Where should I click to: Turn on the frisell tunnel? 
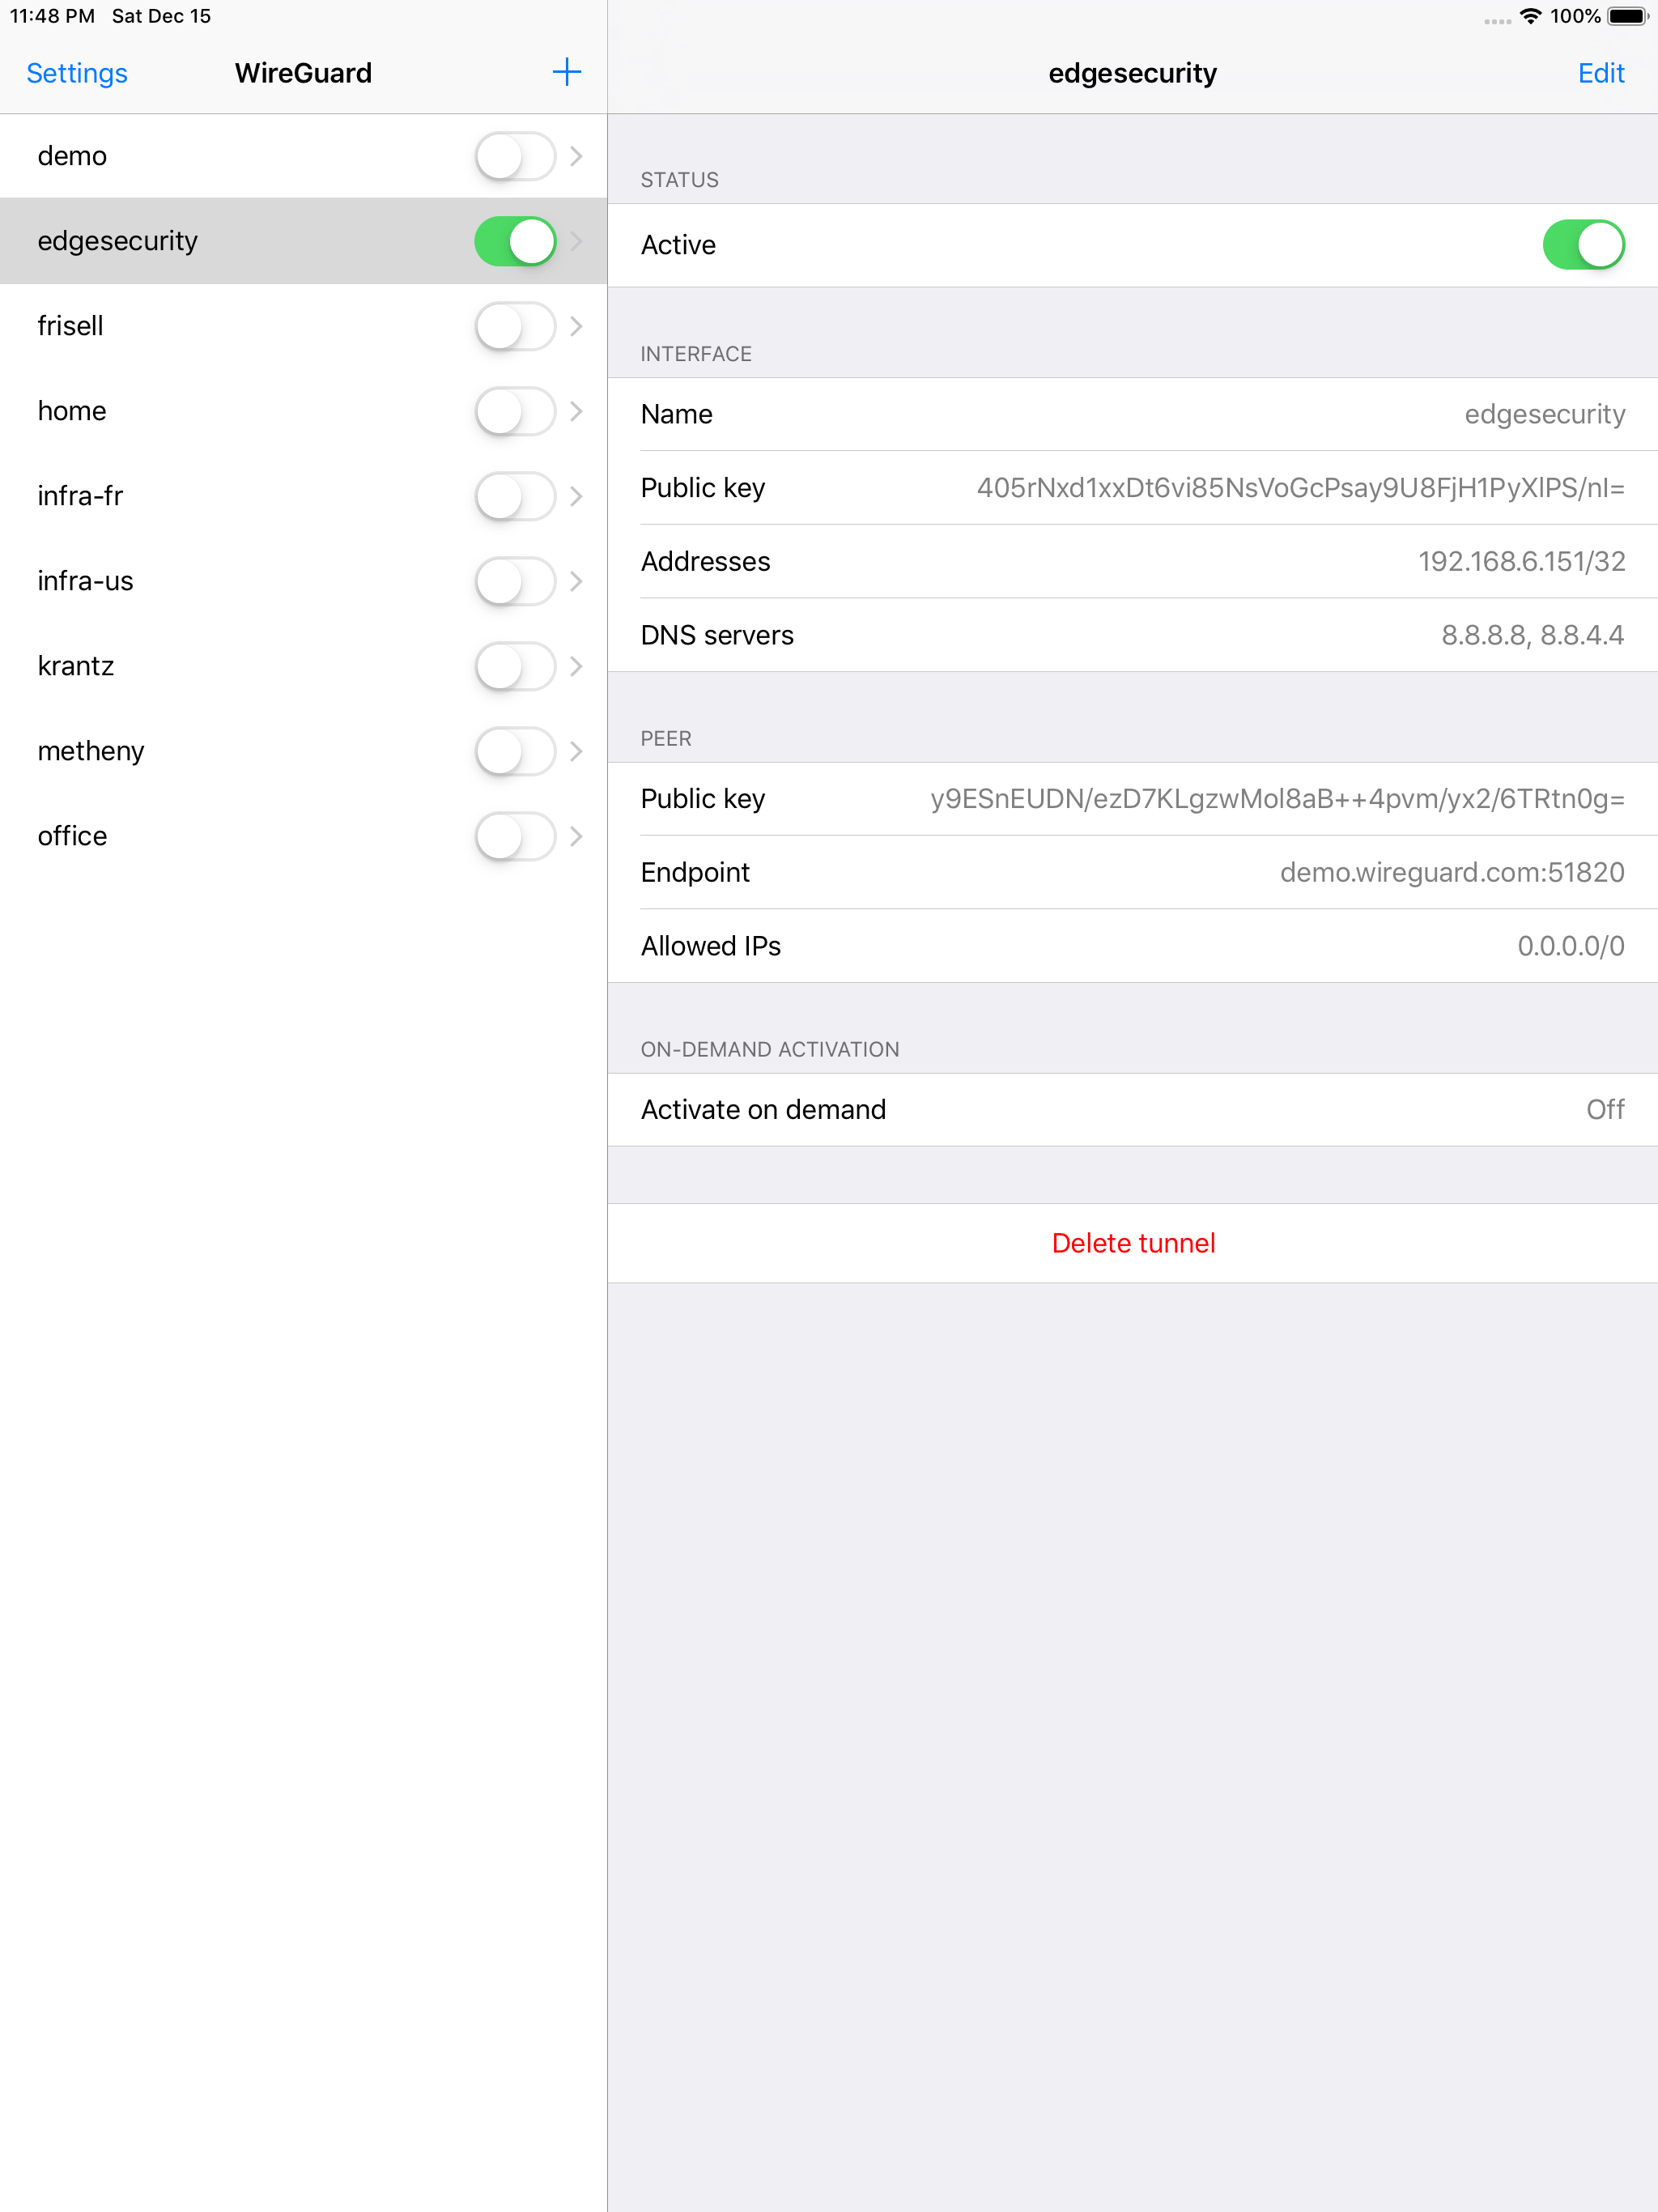[x=514, y=326]
